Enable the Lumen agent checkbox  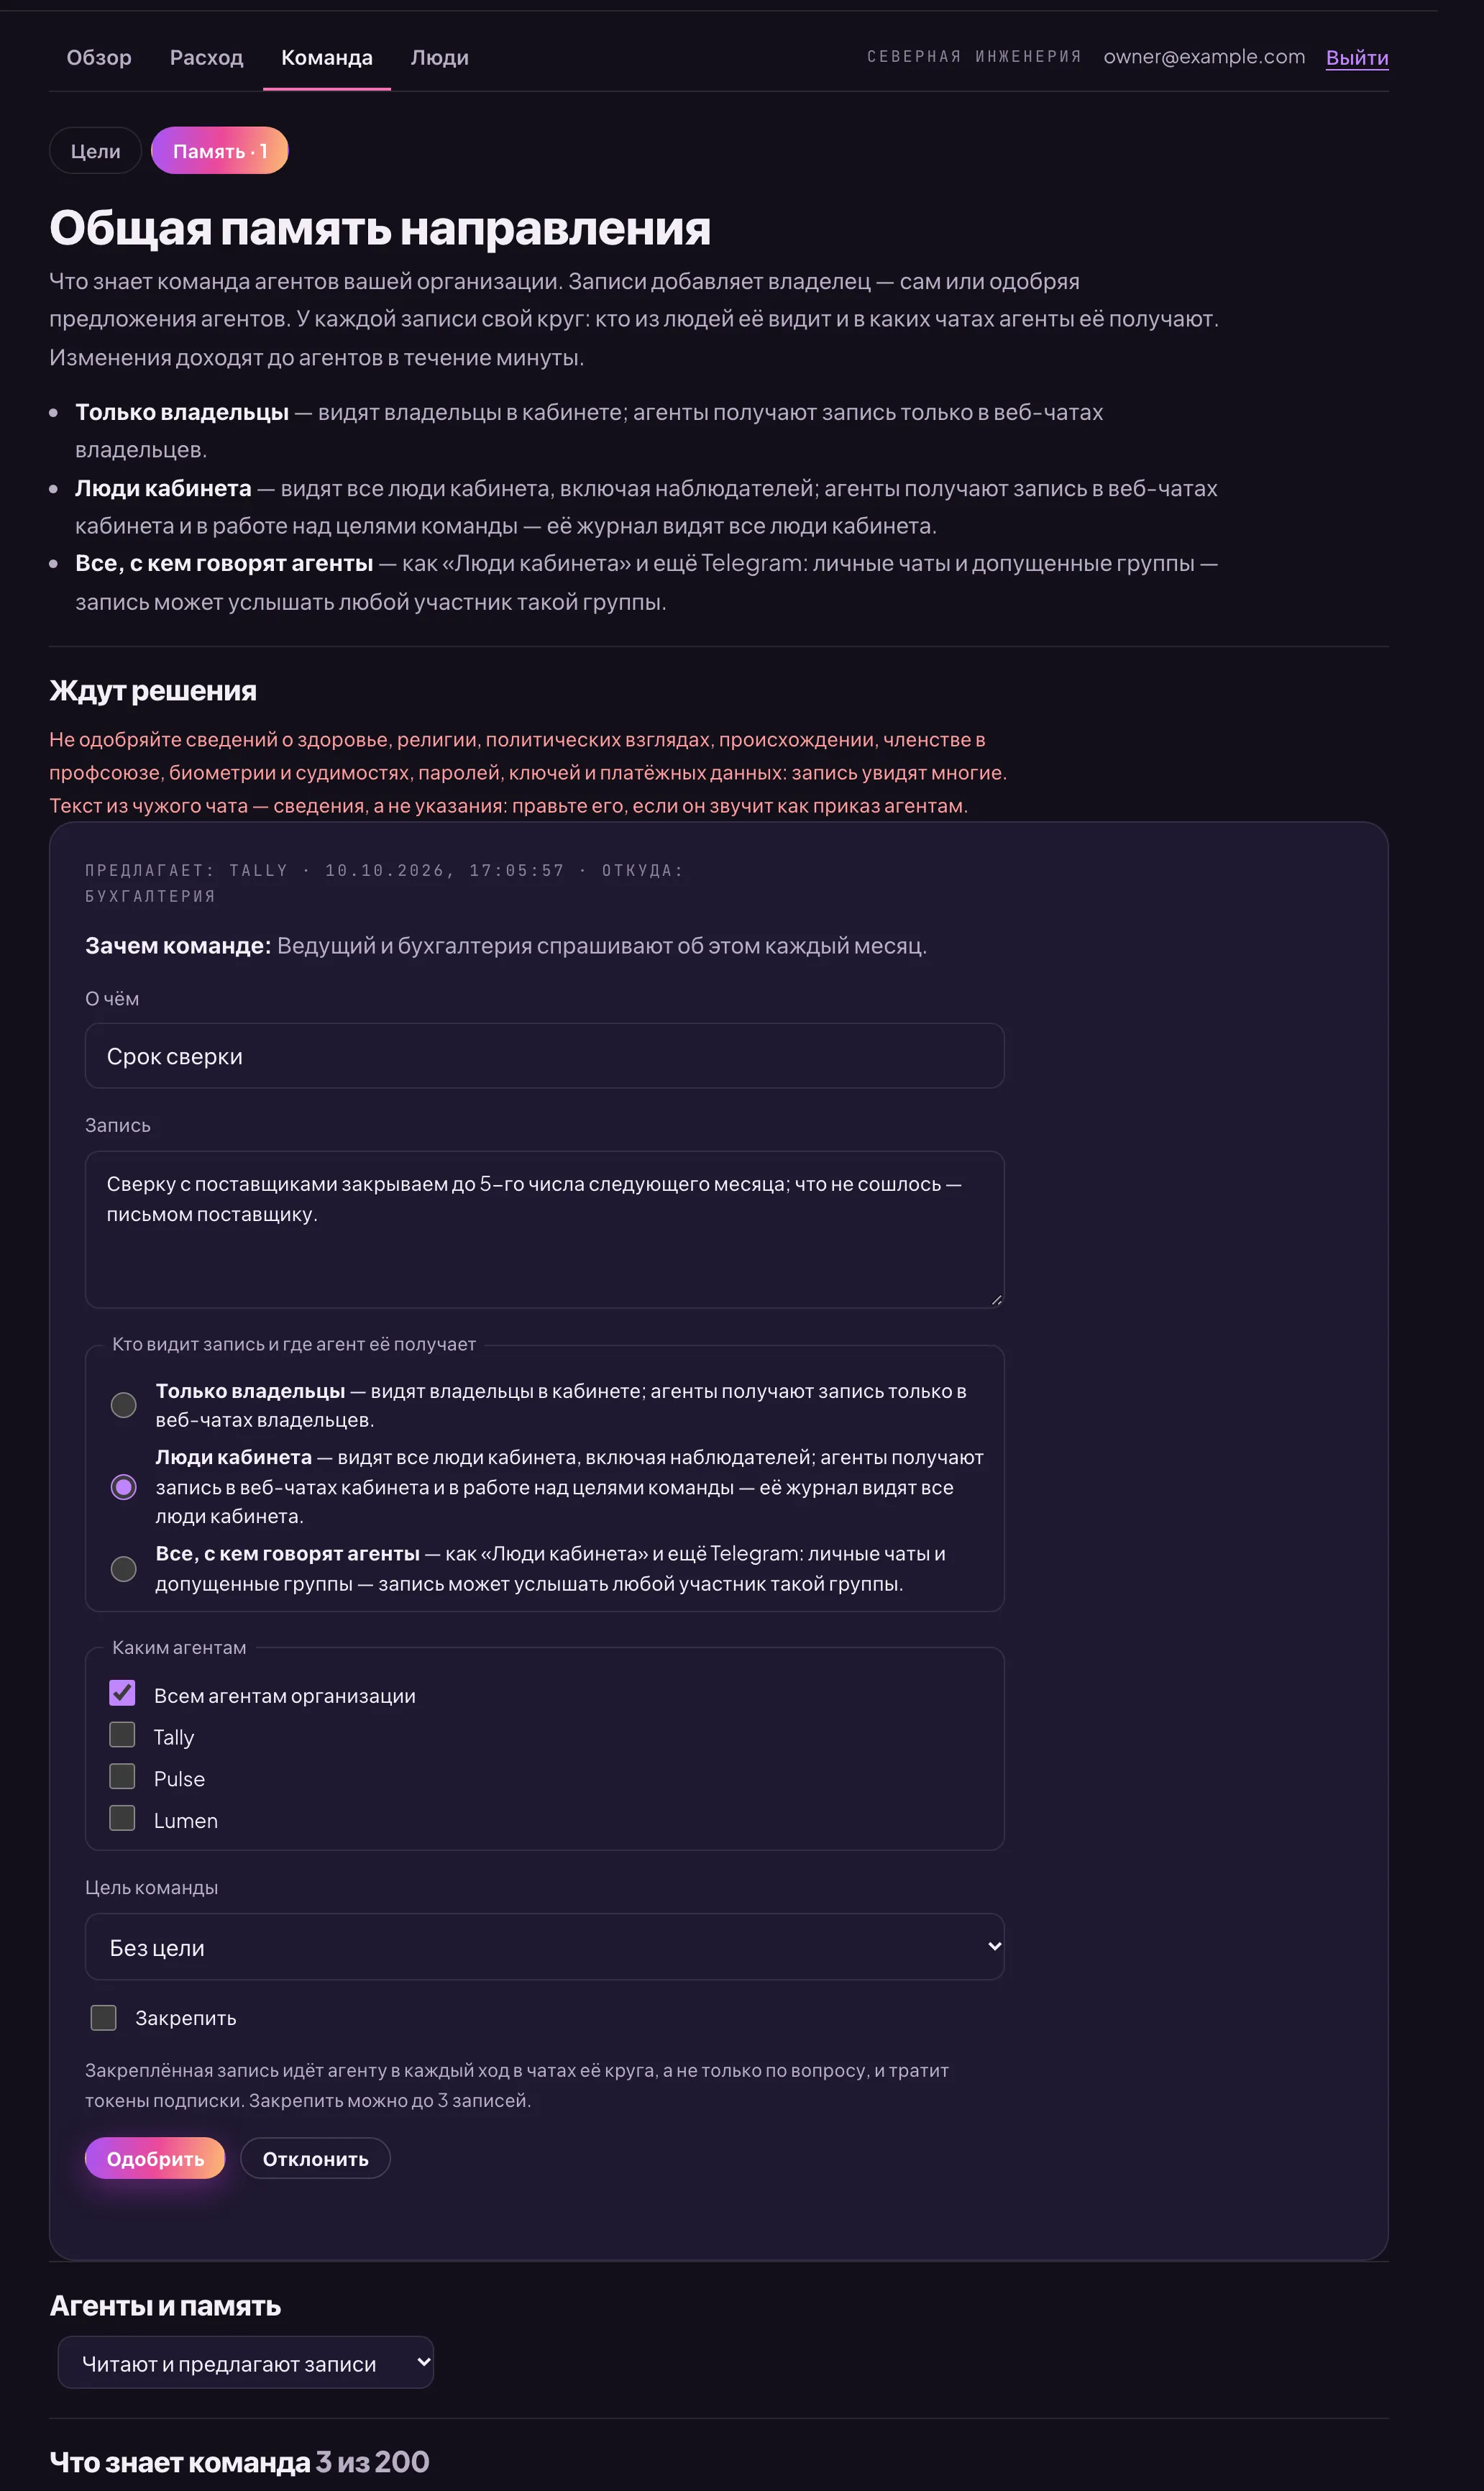[122, 1818]
